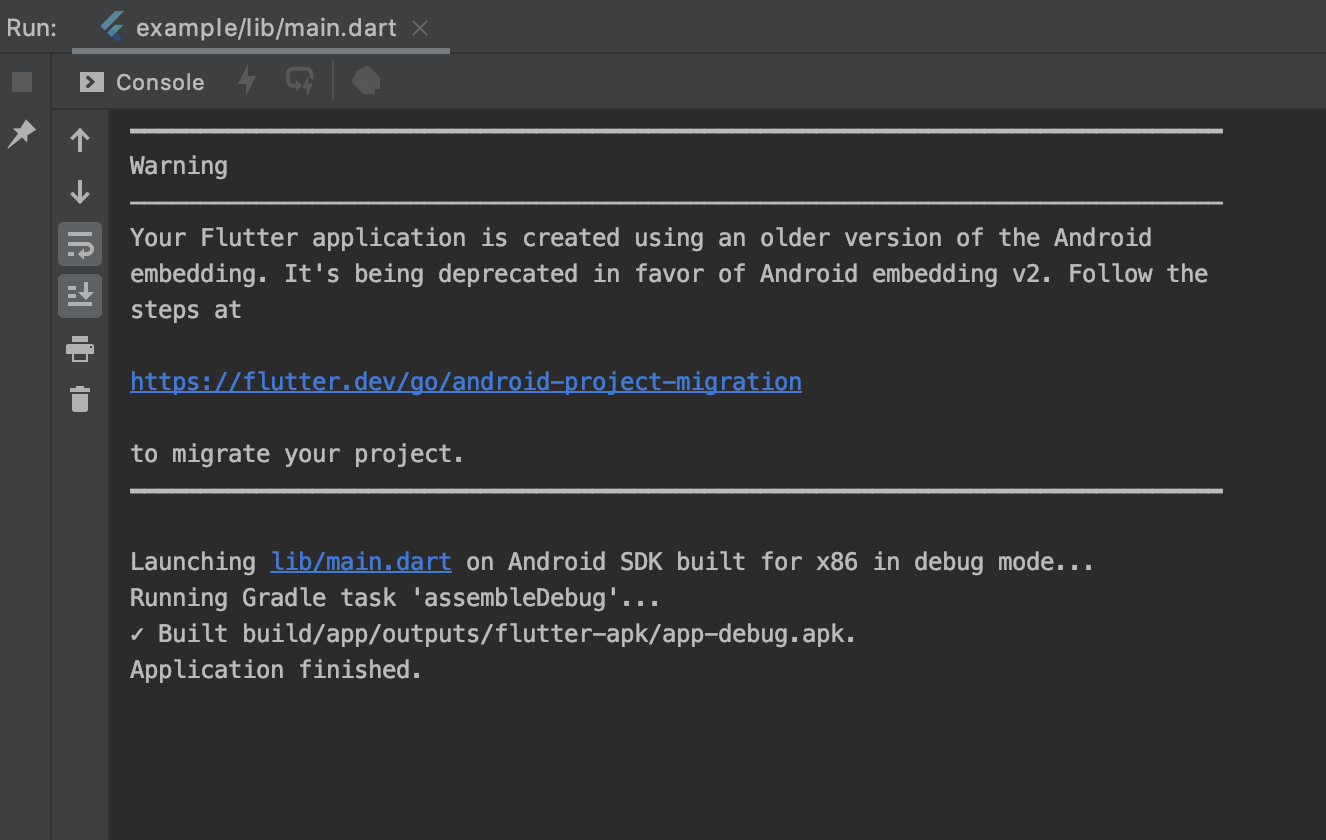Jump up the stack trace with the up arrow
This screenshot has width=1326, height=840.
click(x=80, y=140)
